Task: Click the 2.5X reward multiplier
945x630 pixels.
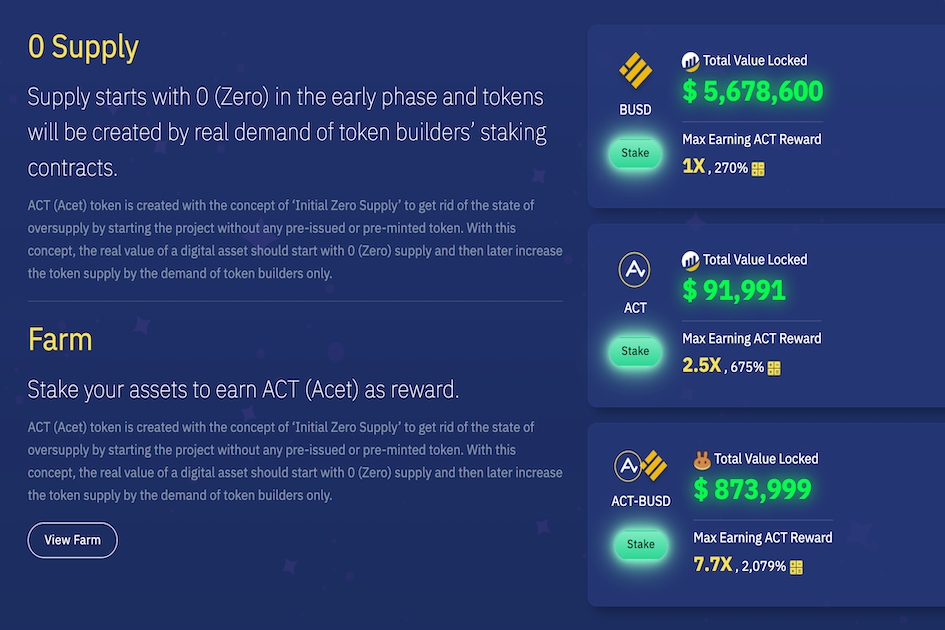Action: coord(702,365)
